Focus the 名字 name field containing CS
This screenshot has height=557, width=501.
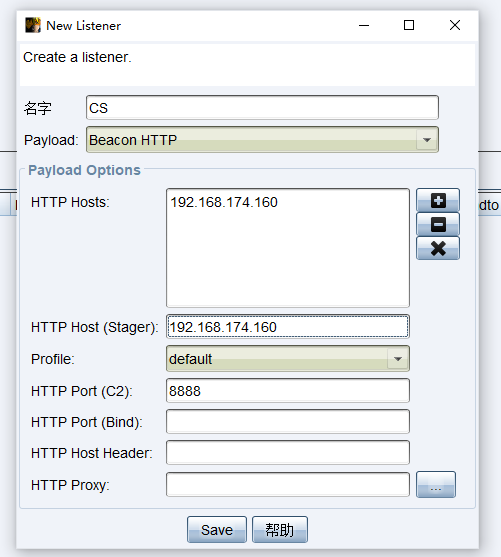pos(262,108)
